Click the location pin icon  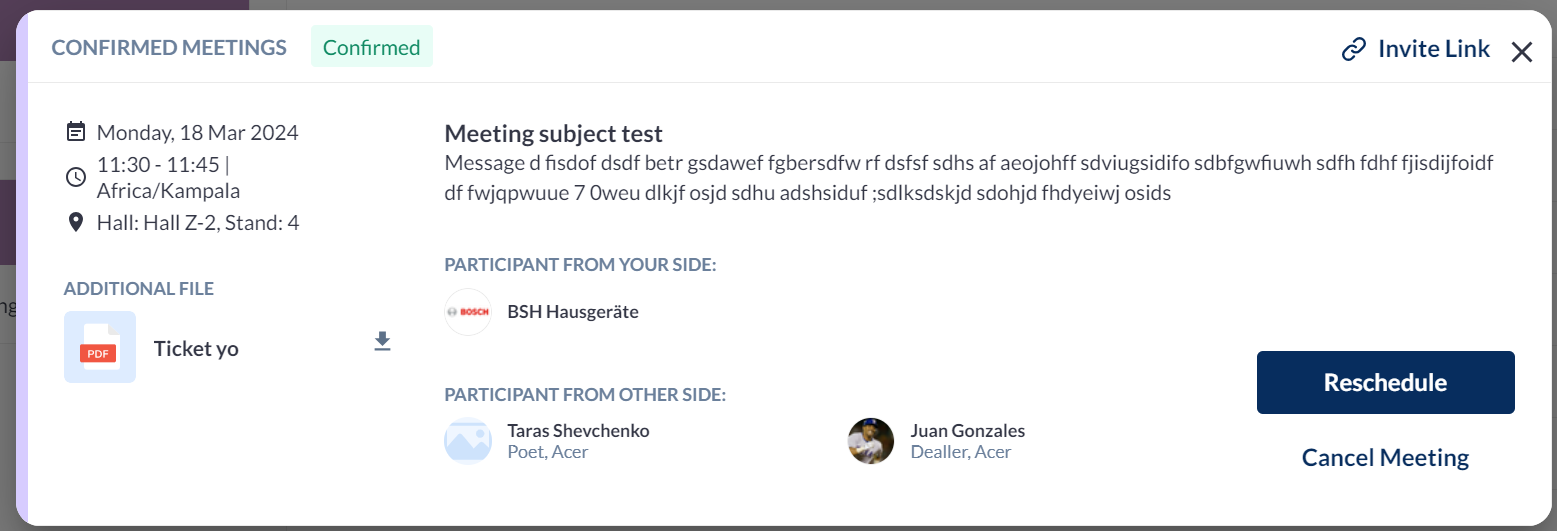(x=76, y=222)
